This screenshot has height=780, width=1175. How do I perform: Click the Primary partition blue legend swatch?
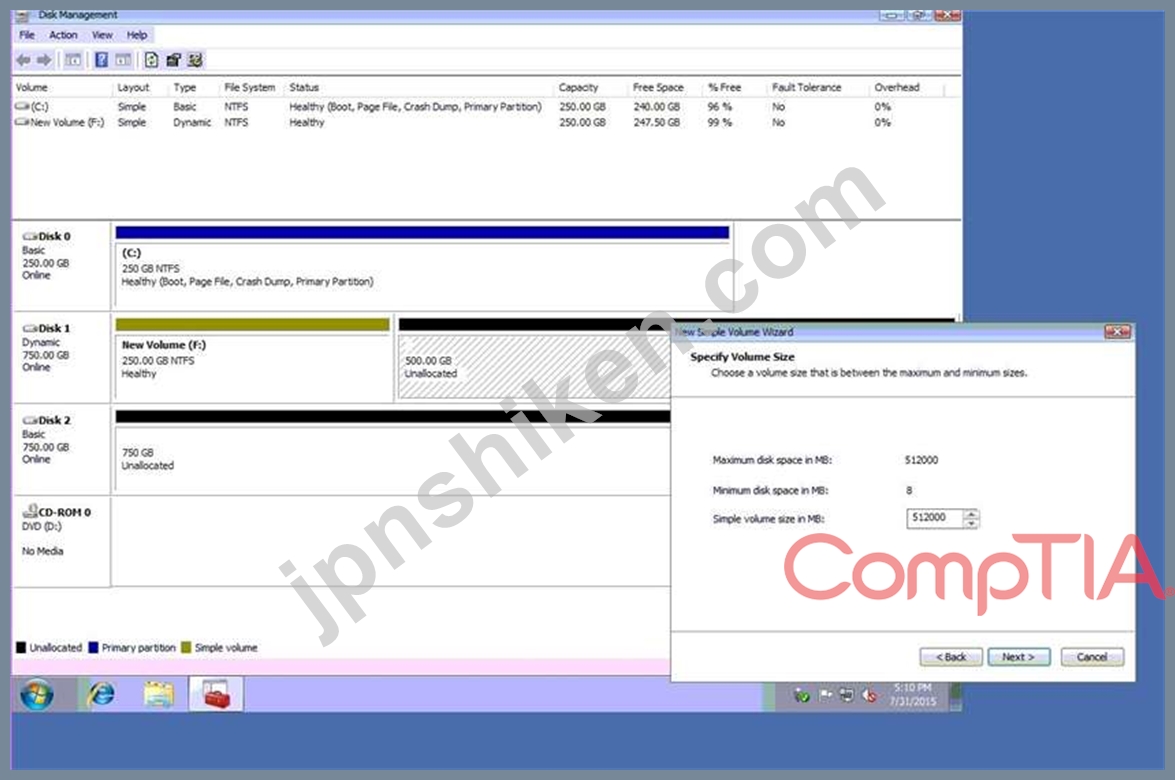pyautogui.click(x=93, y=647)
